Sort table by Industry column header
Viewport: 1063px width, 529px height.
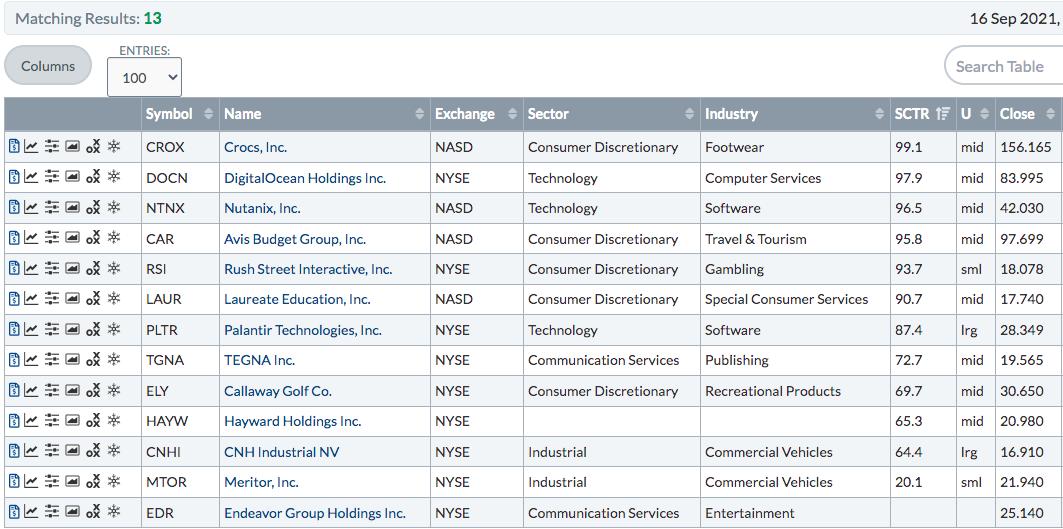[795, 114]
